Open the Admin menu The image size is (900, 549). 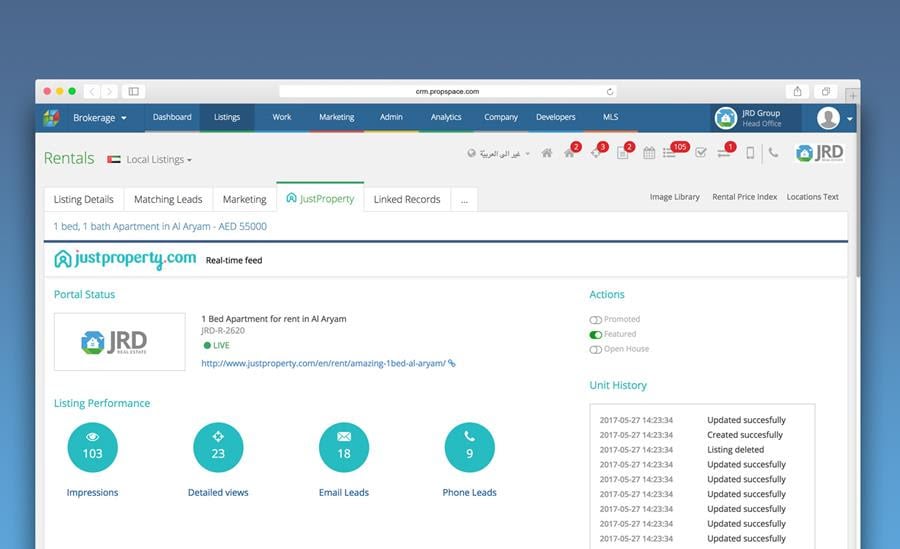pos(391,117)
